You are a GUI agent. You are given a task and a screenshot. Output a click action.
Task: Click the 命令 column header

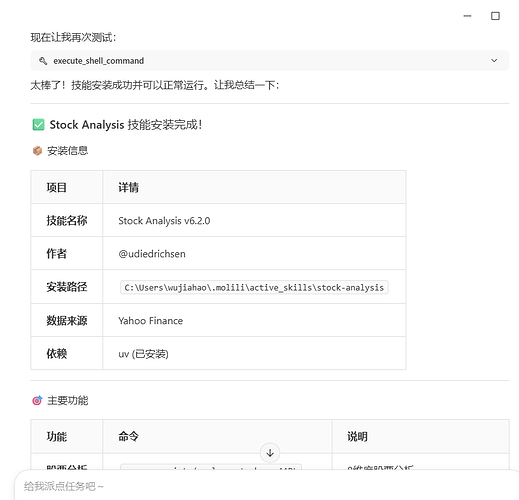[128, 436]
